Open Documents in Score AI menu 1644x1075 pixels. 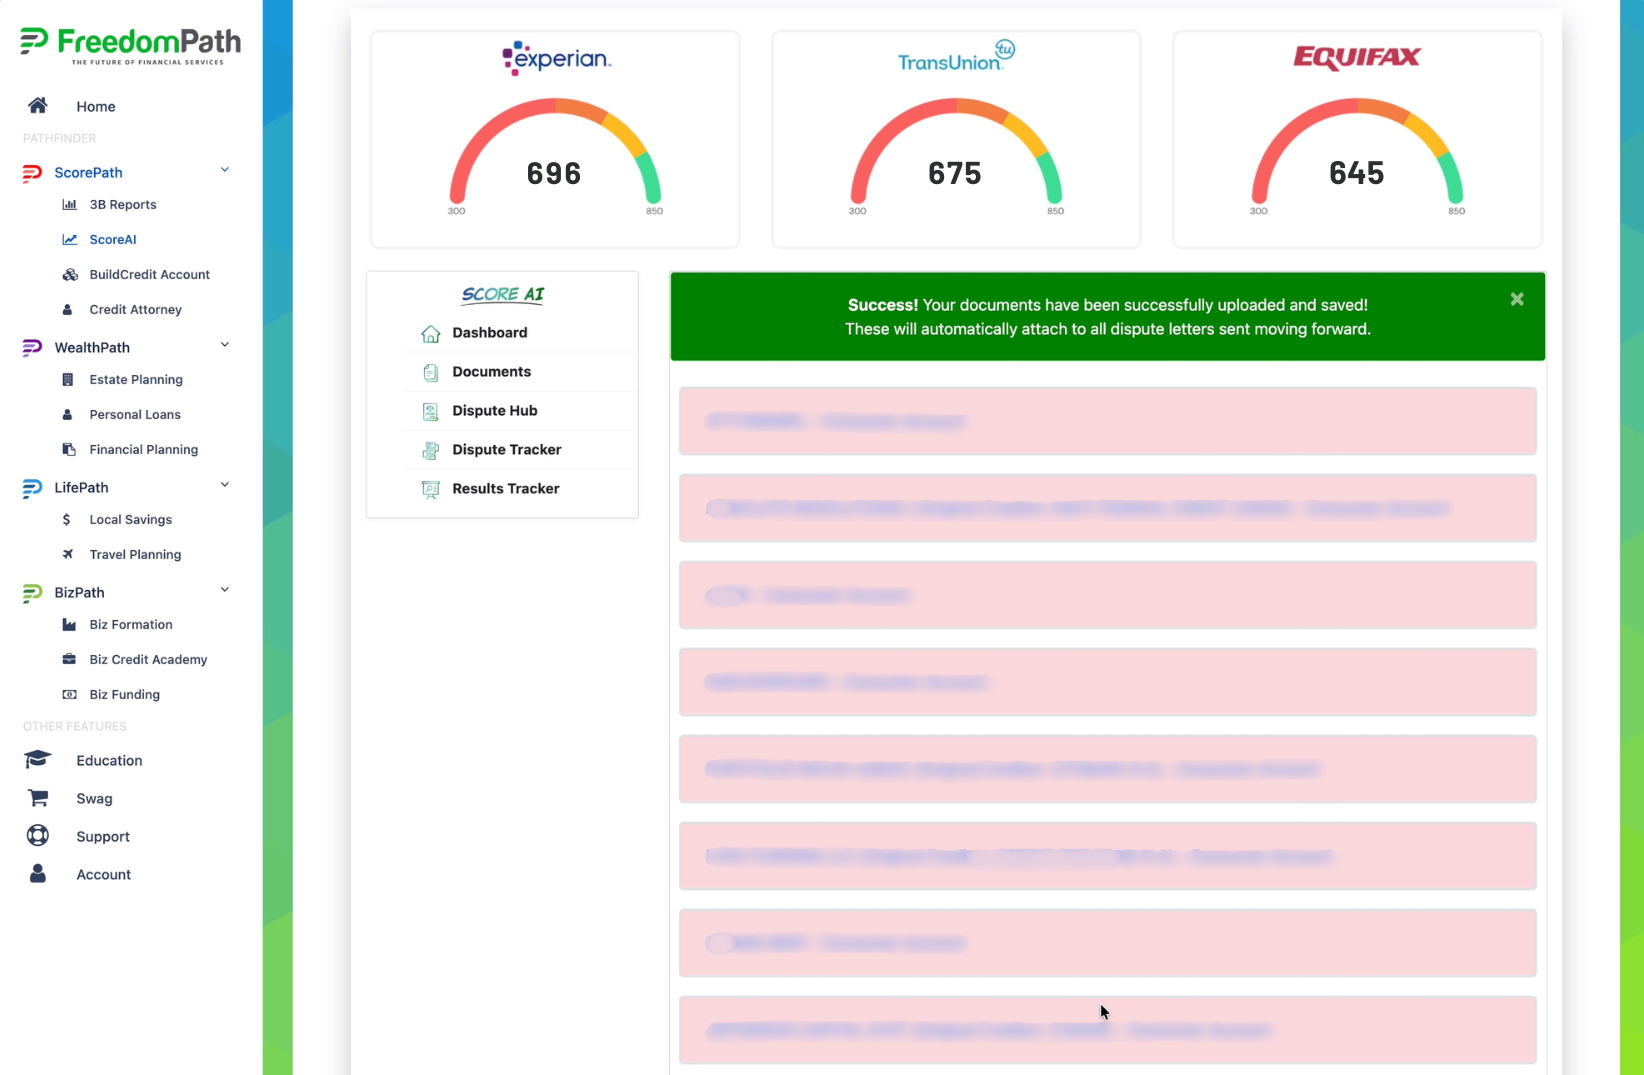(x=491, y=372)
